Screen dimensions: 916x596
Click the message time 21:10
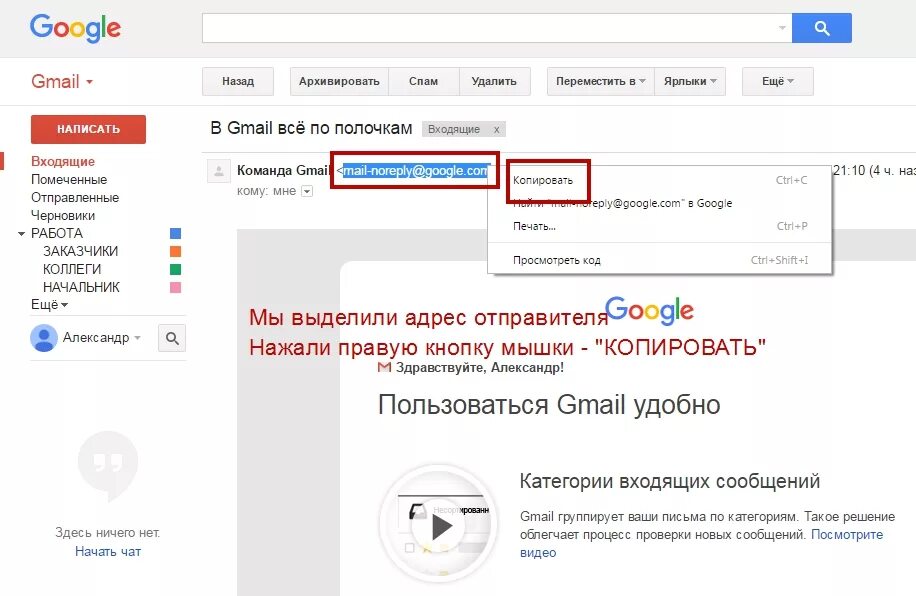click(849, 171)
